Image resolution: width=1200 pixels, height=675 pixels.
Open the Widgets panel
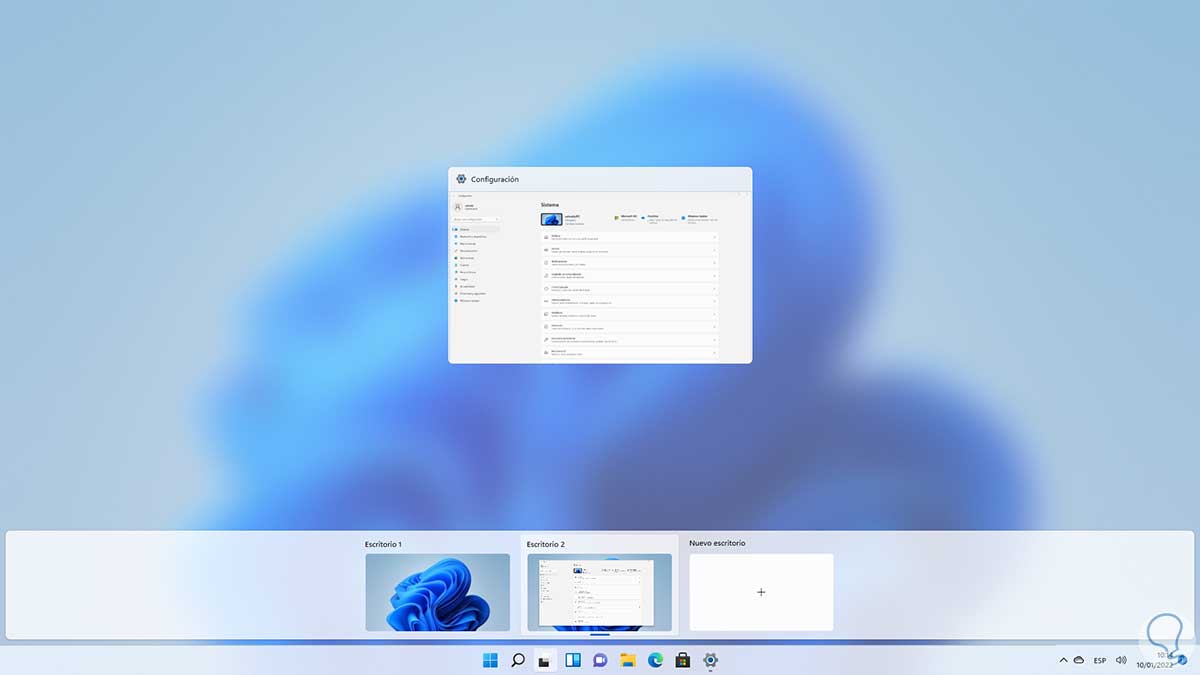pyautogui.click(x=573, y=660)
